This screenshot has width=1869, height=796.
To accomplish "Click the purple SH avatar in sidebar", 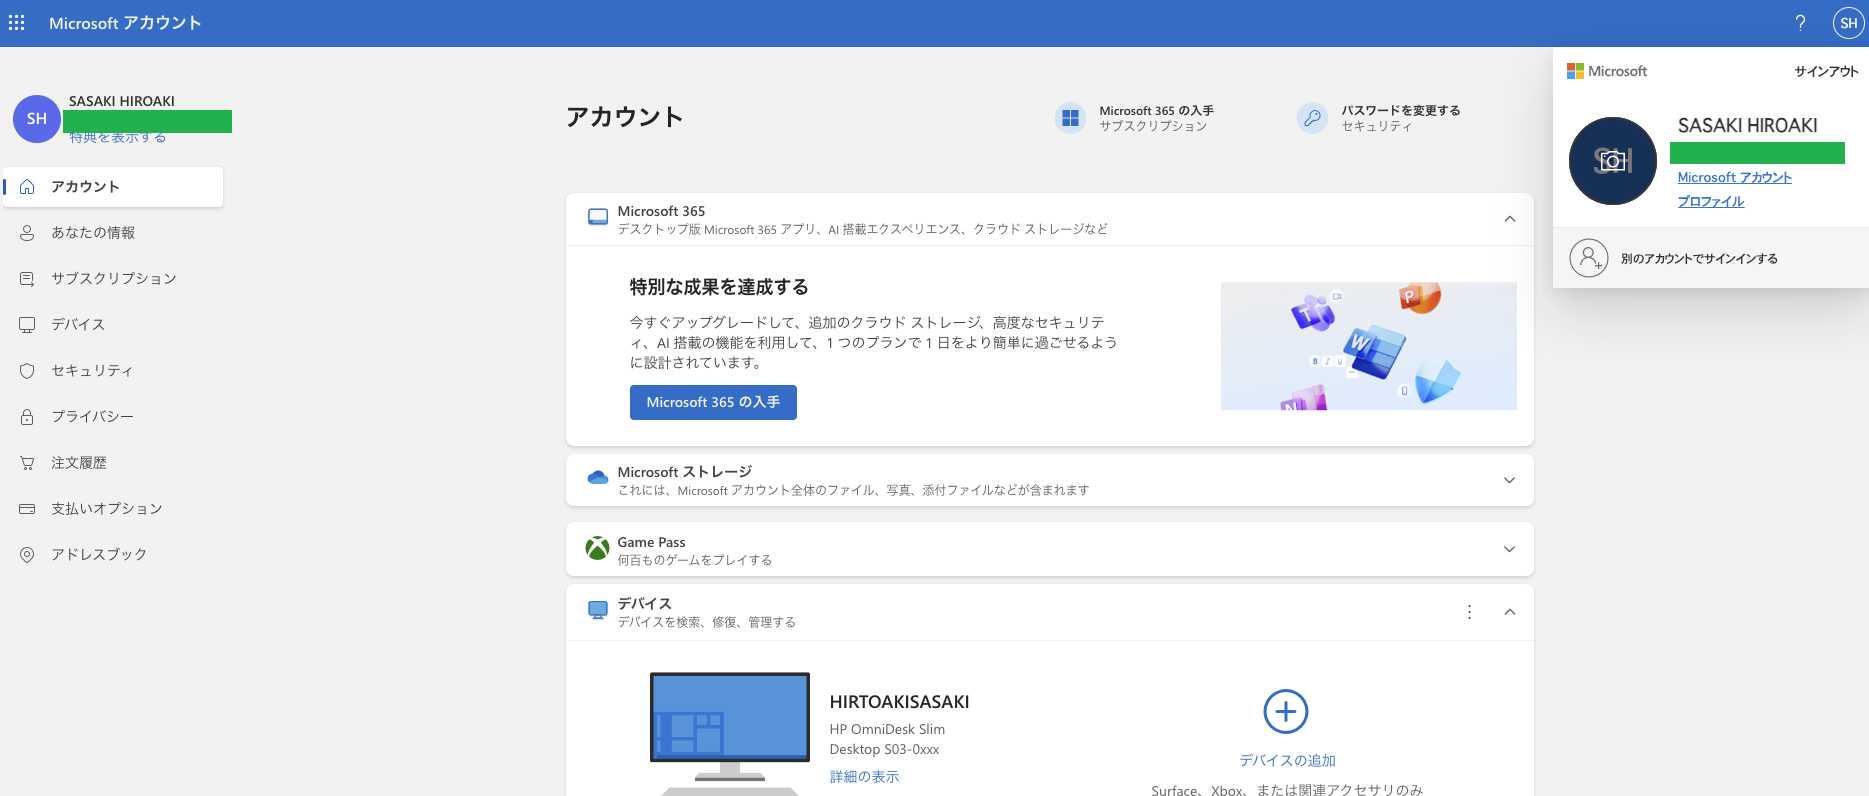I will 37,119.
